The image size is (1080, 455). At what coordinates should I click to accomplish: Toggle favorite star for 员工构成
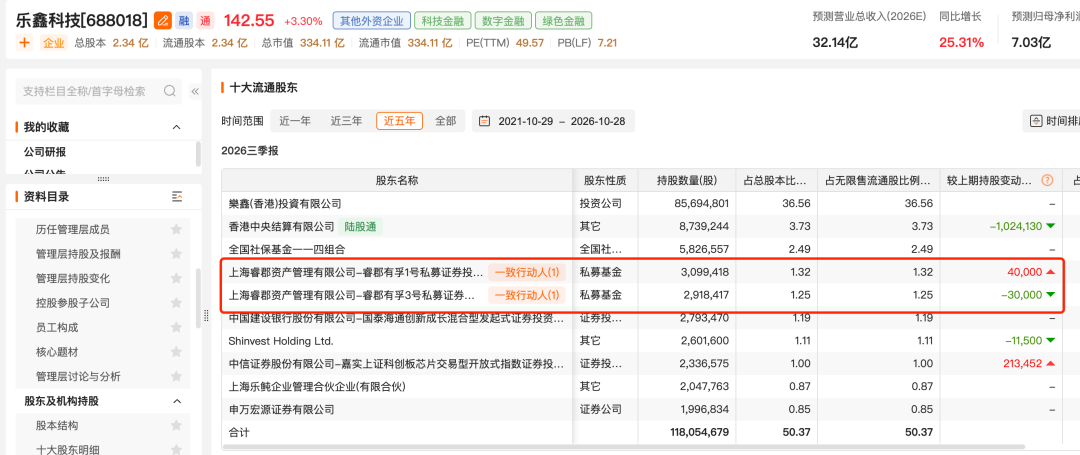click(176, 328)
